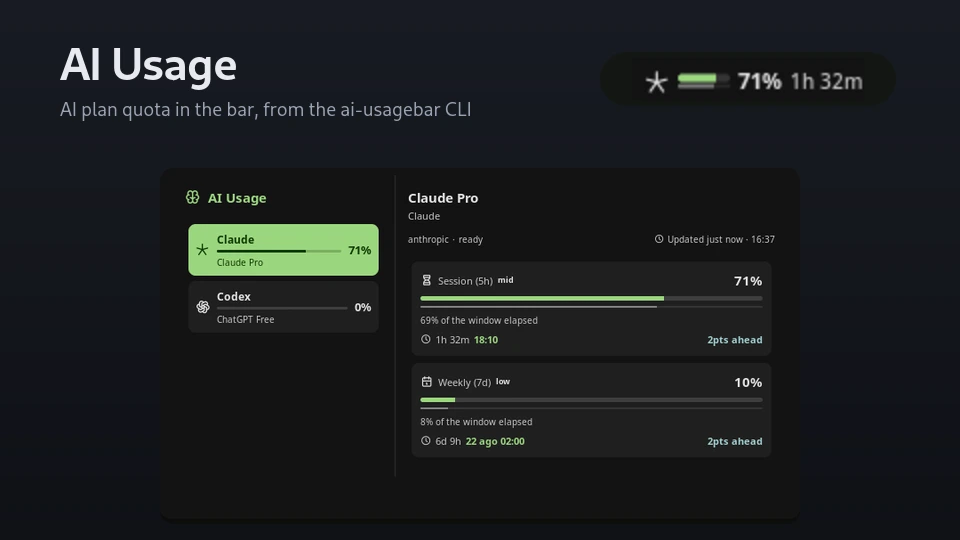Click 'Claude Pro' label in sidebar card
This screenshot has height=540, width=960.
pos(240,263)
